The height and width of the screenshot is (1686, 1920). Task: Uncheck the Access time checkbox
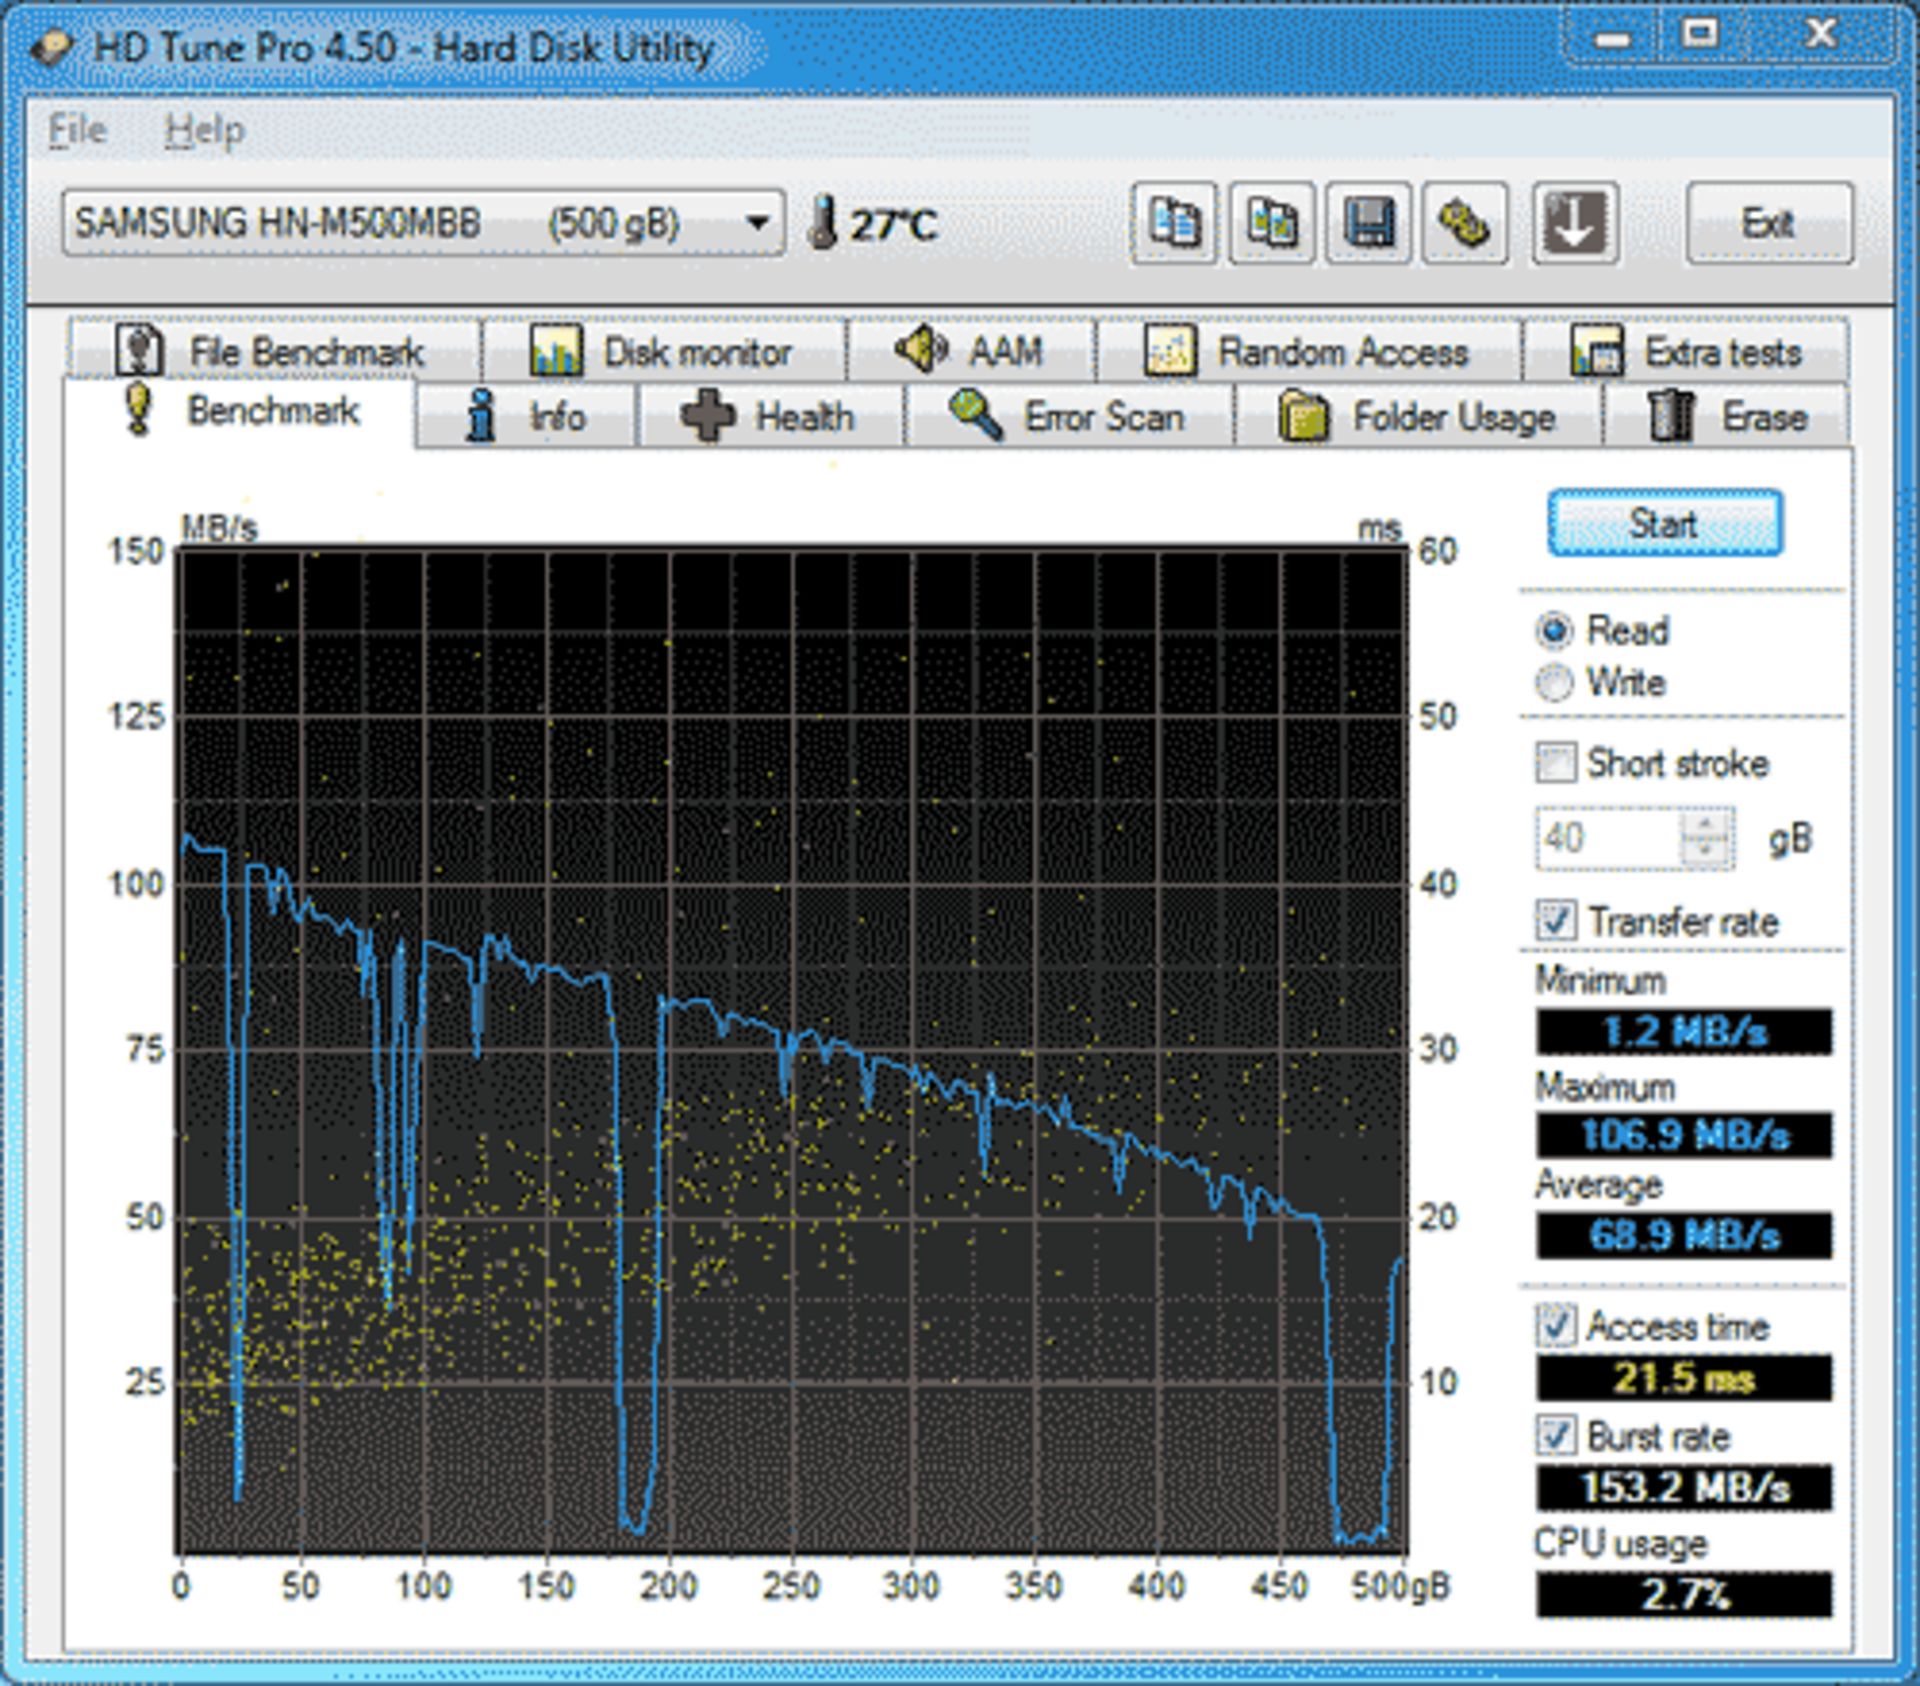click(x=1556, y=1326)
